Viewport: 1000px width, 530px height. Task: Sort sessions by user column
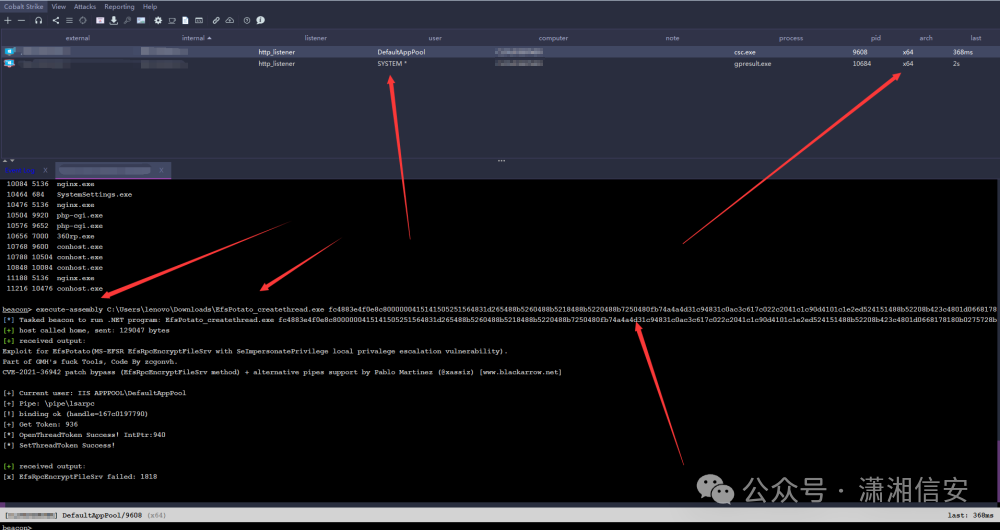tap(435, 38)
